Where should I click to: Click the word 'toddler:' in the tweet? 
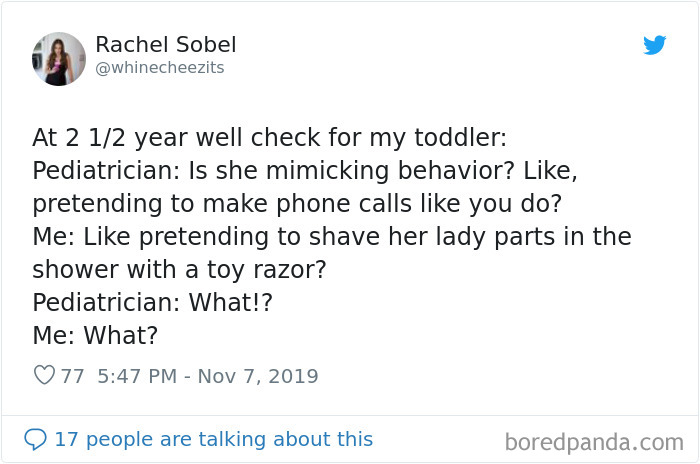(x=461, y=138)
